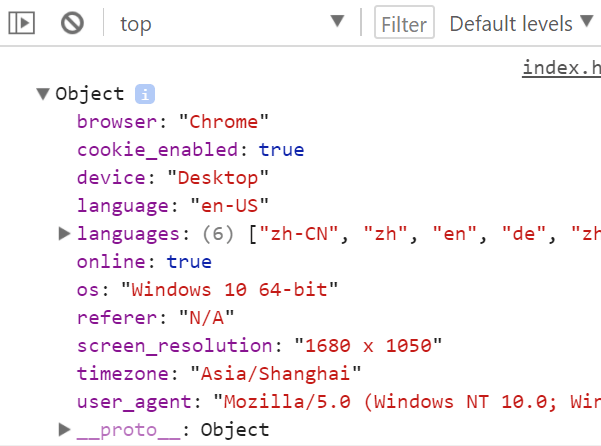Select the screen_resolution "1680 x 1050" value
This screenshot has height=446, width=601.
click(x=367, y=346)
